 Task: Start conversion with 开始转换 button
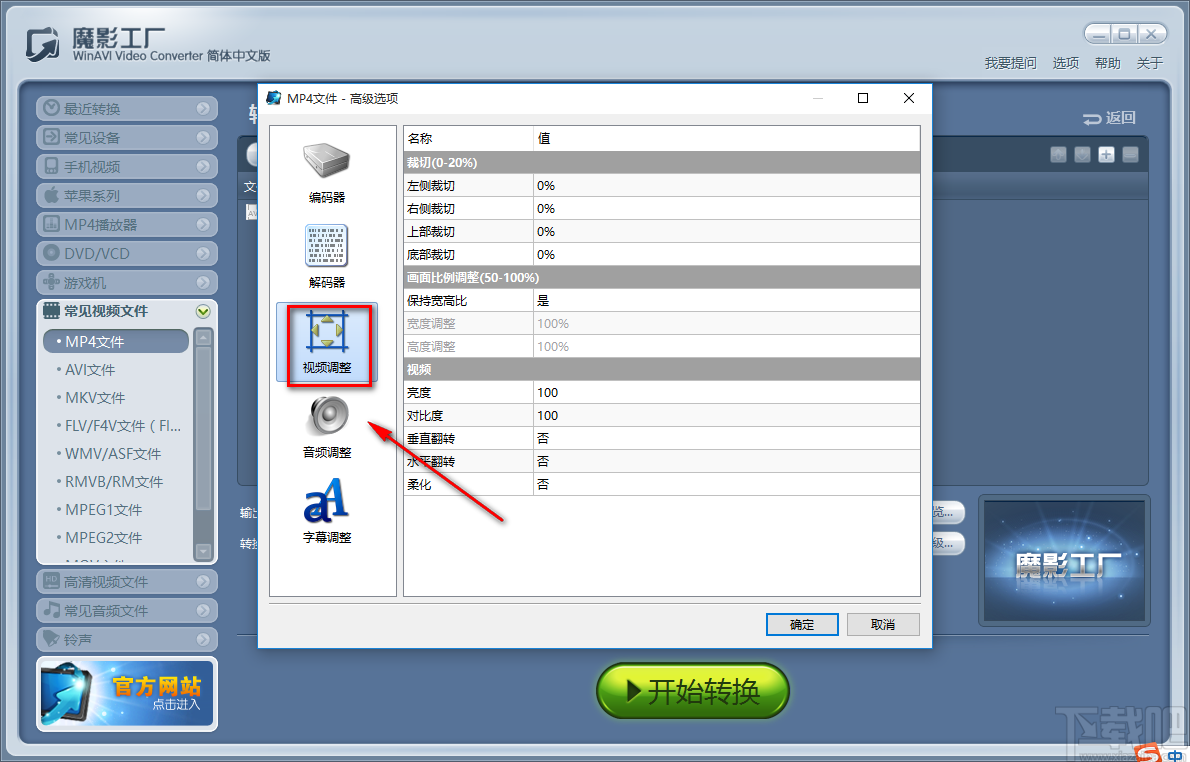693,691
